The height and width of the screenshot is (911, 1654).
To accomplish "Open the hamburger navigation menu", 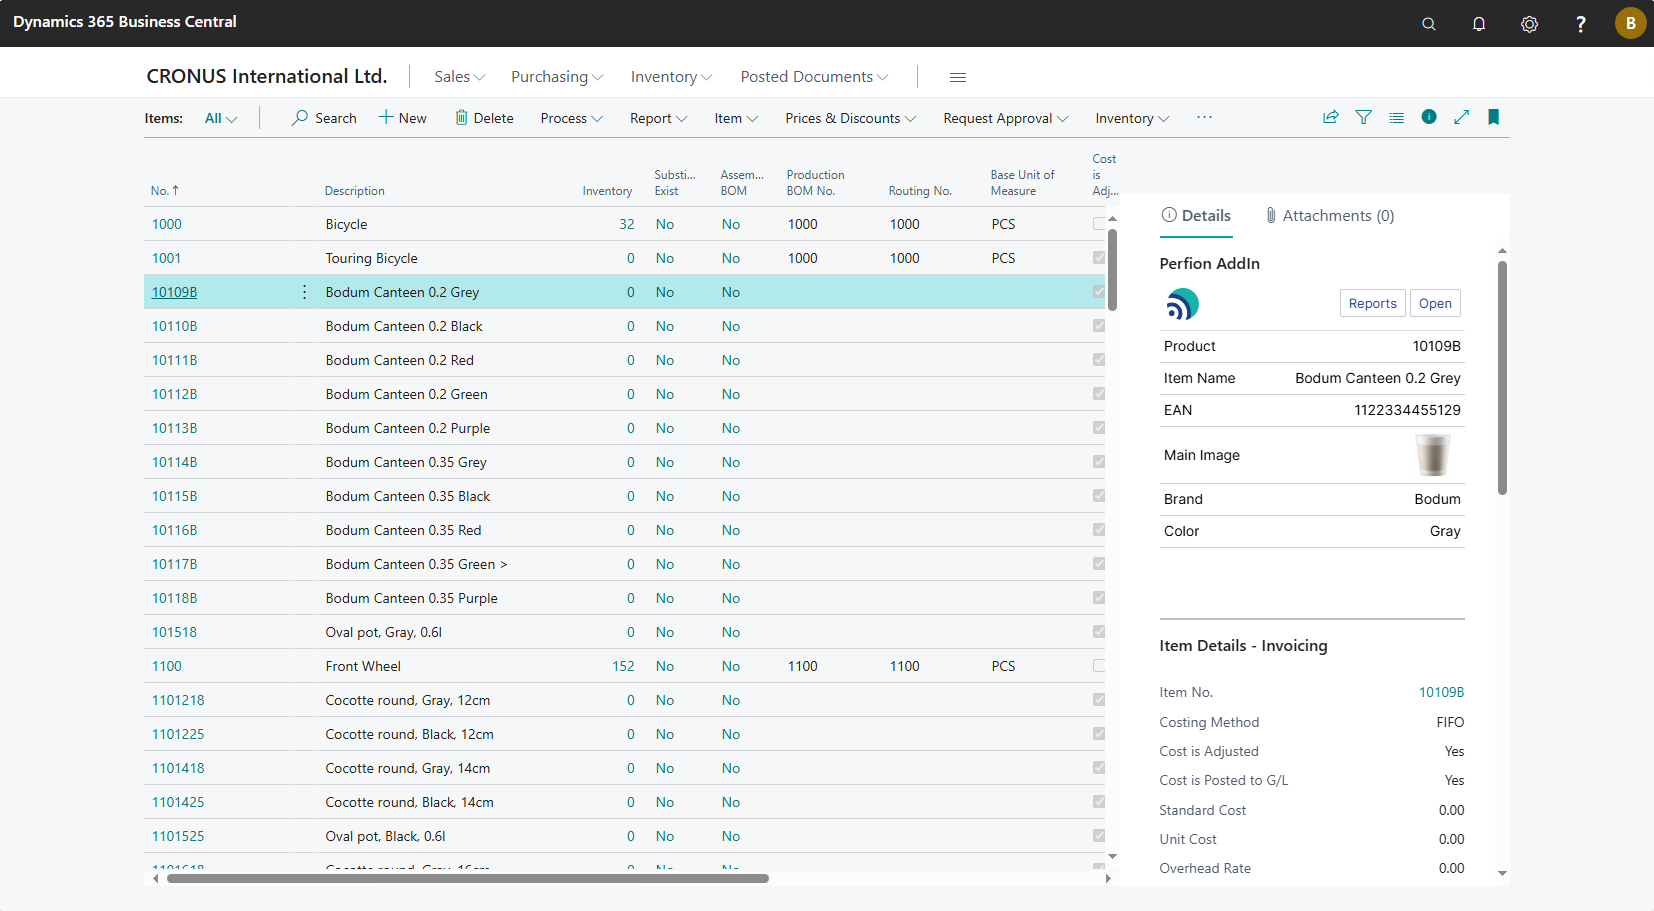I will pos(957,77).
